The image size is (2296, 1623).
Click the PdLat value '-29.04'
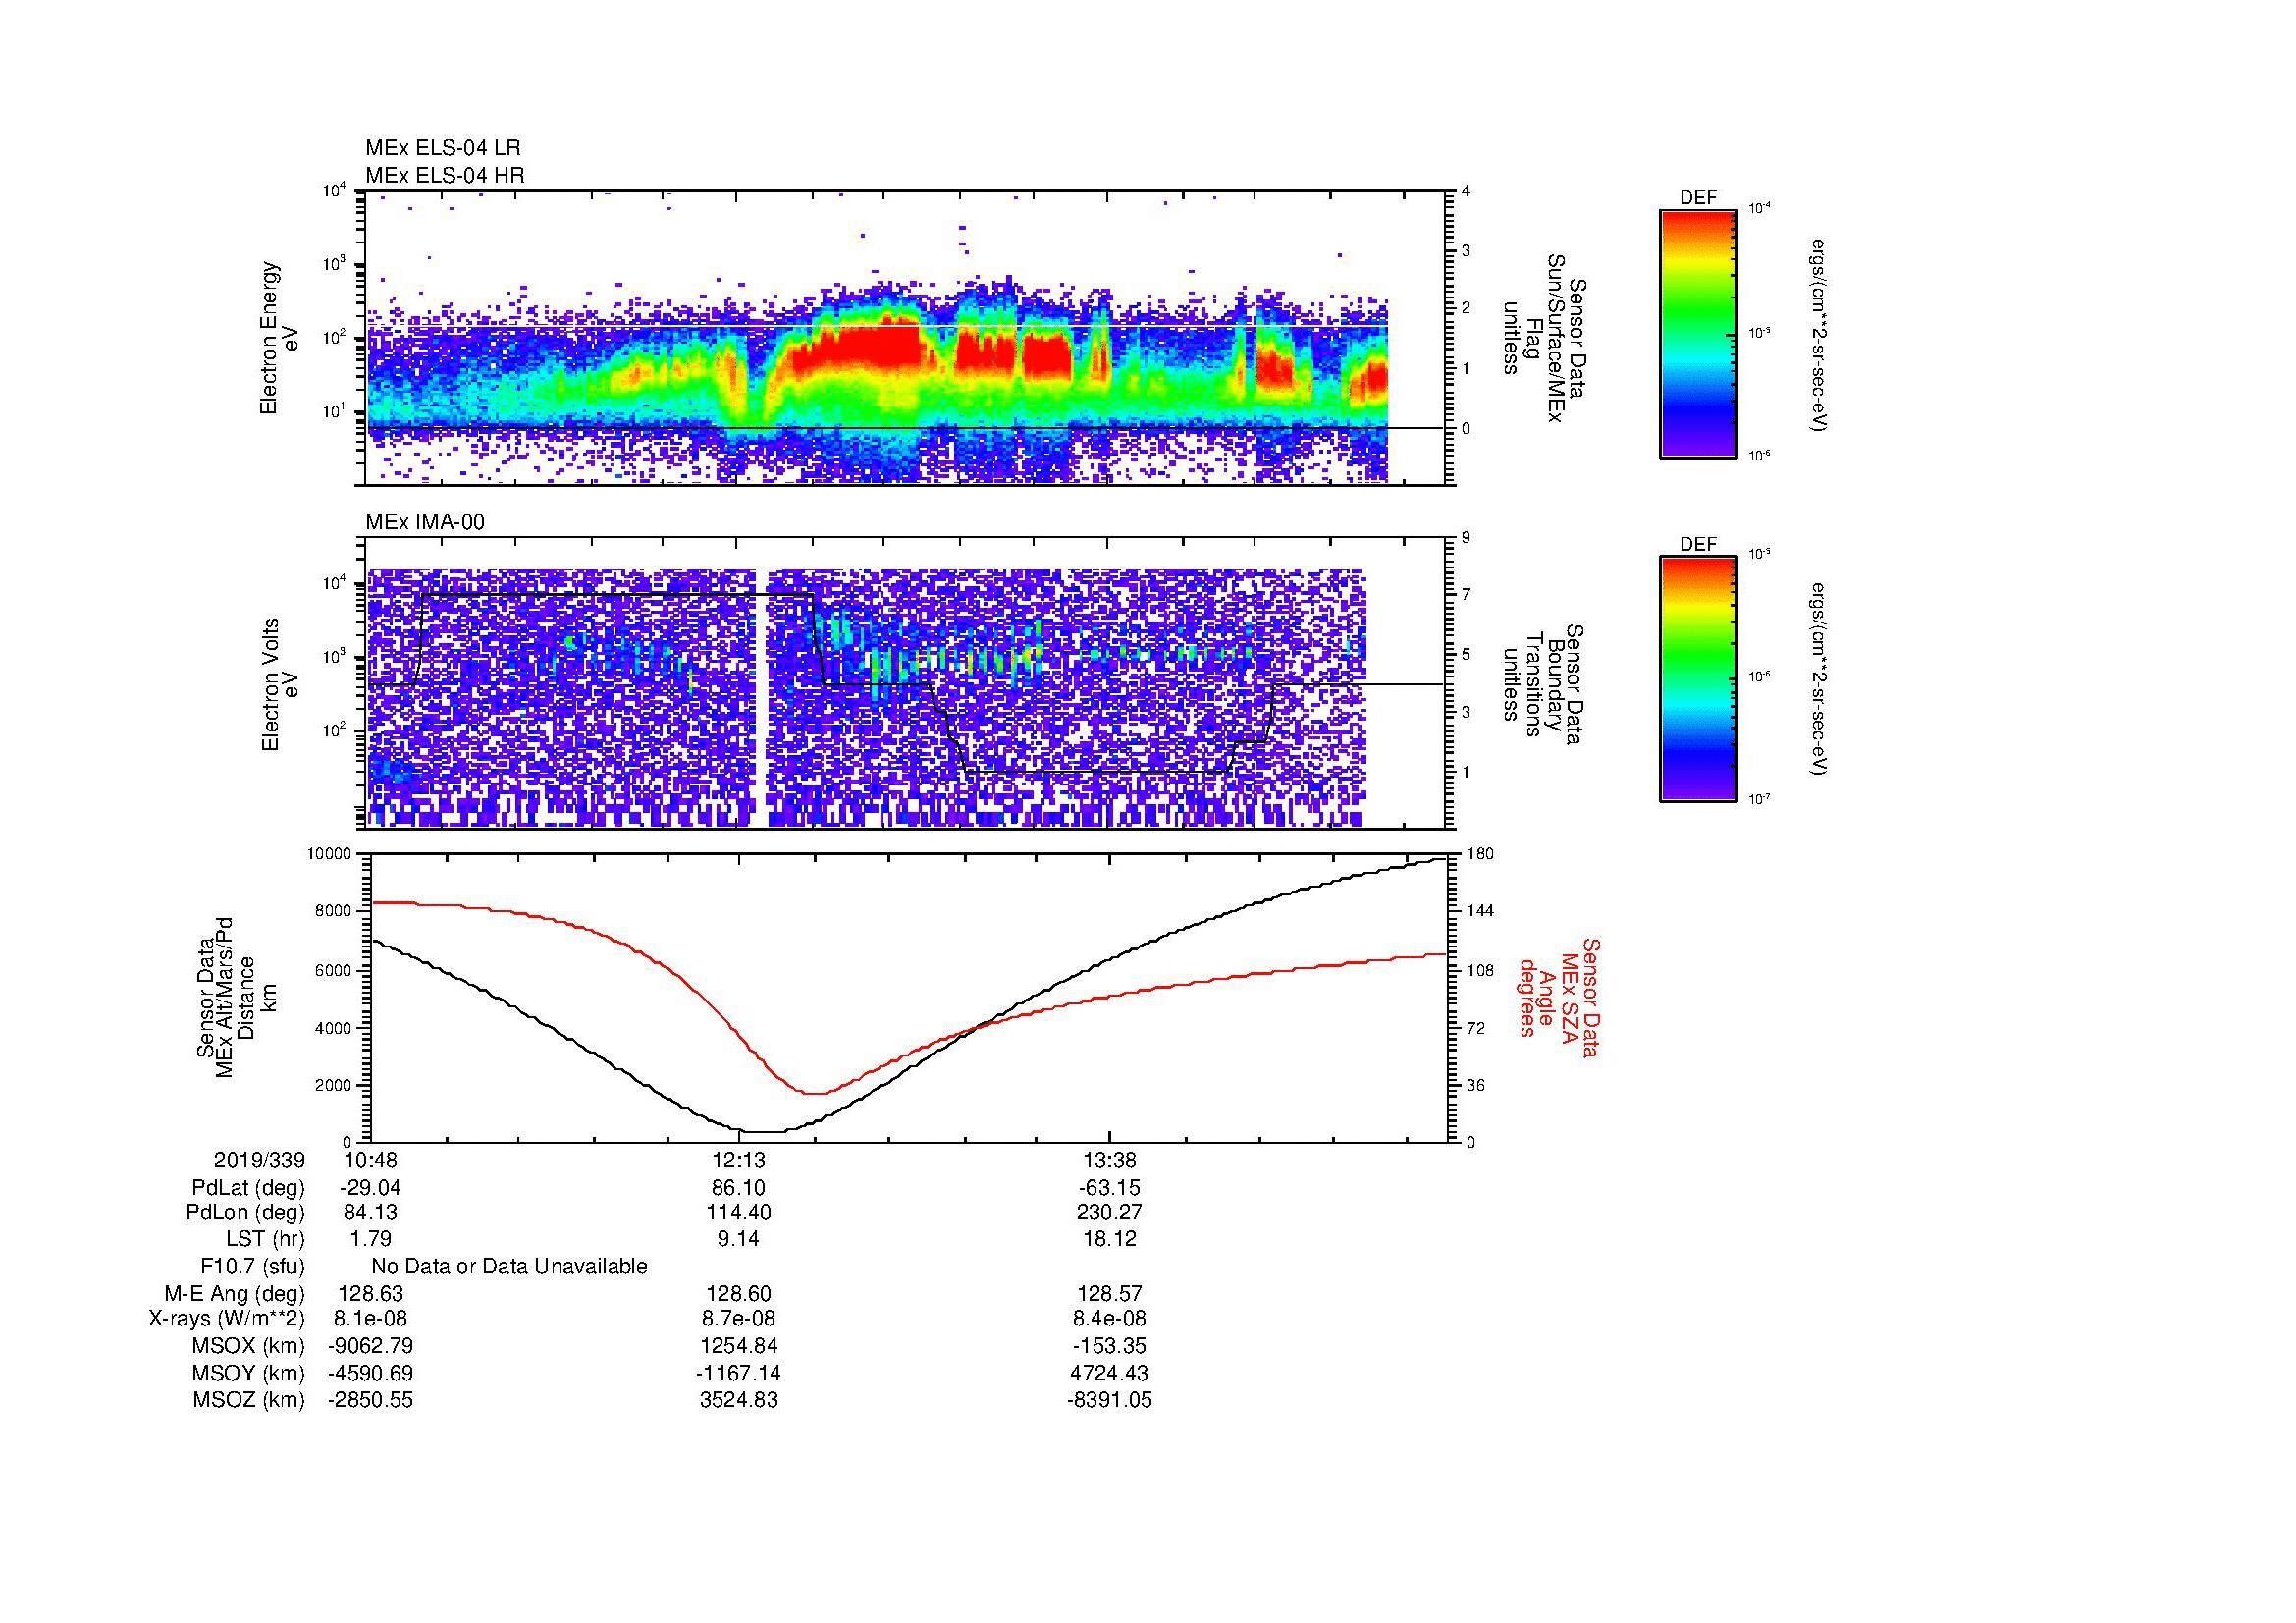point(371,1188)
